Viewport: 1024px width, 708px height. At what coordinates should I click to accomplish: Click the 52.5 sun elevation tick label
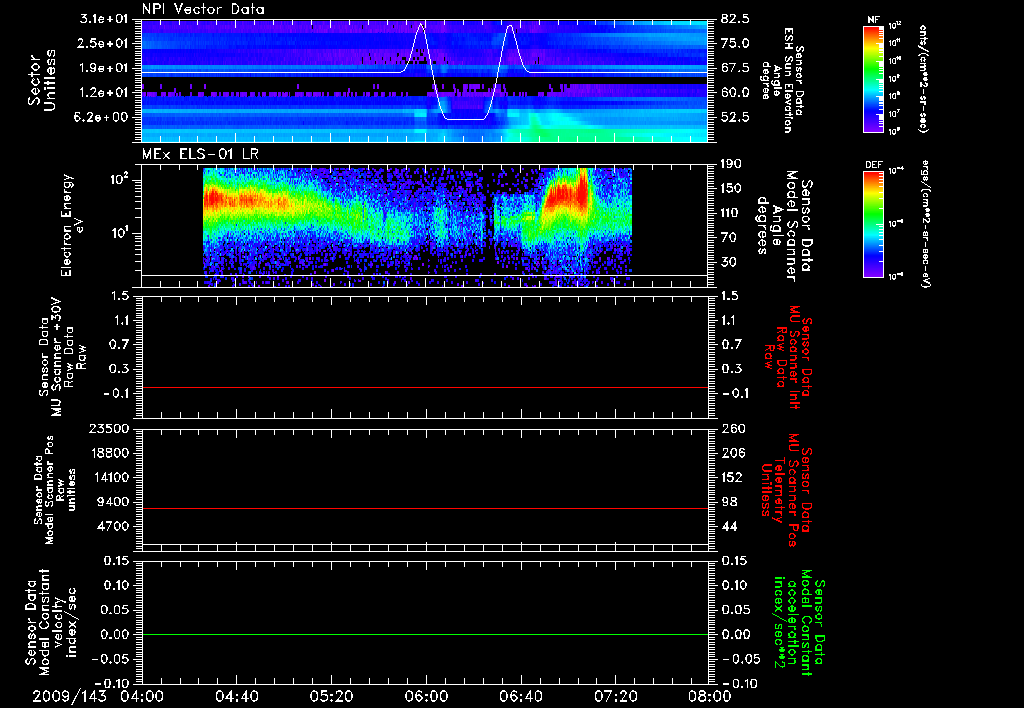pyautogui.click(x=735, y=117)
